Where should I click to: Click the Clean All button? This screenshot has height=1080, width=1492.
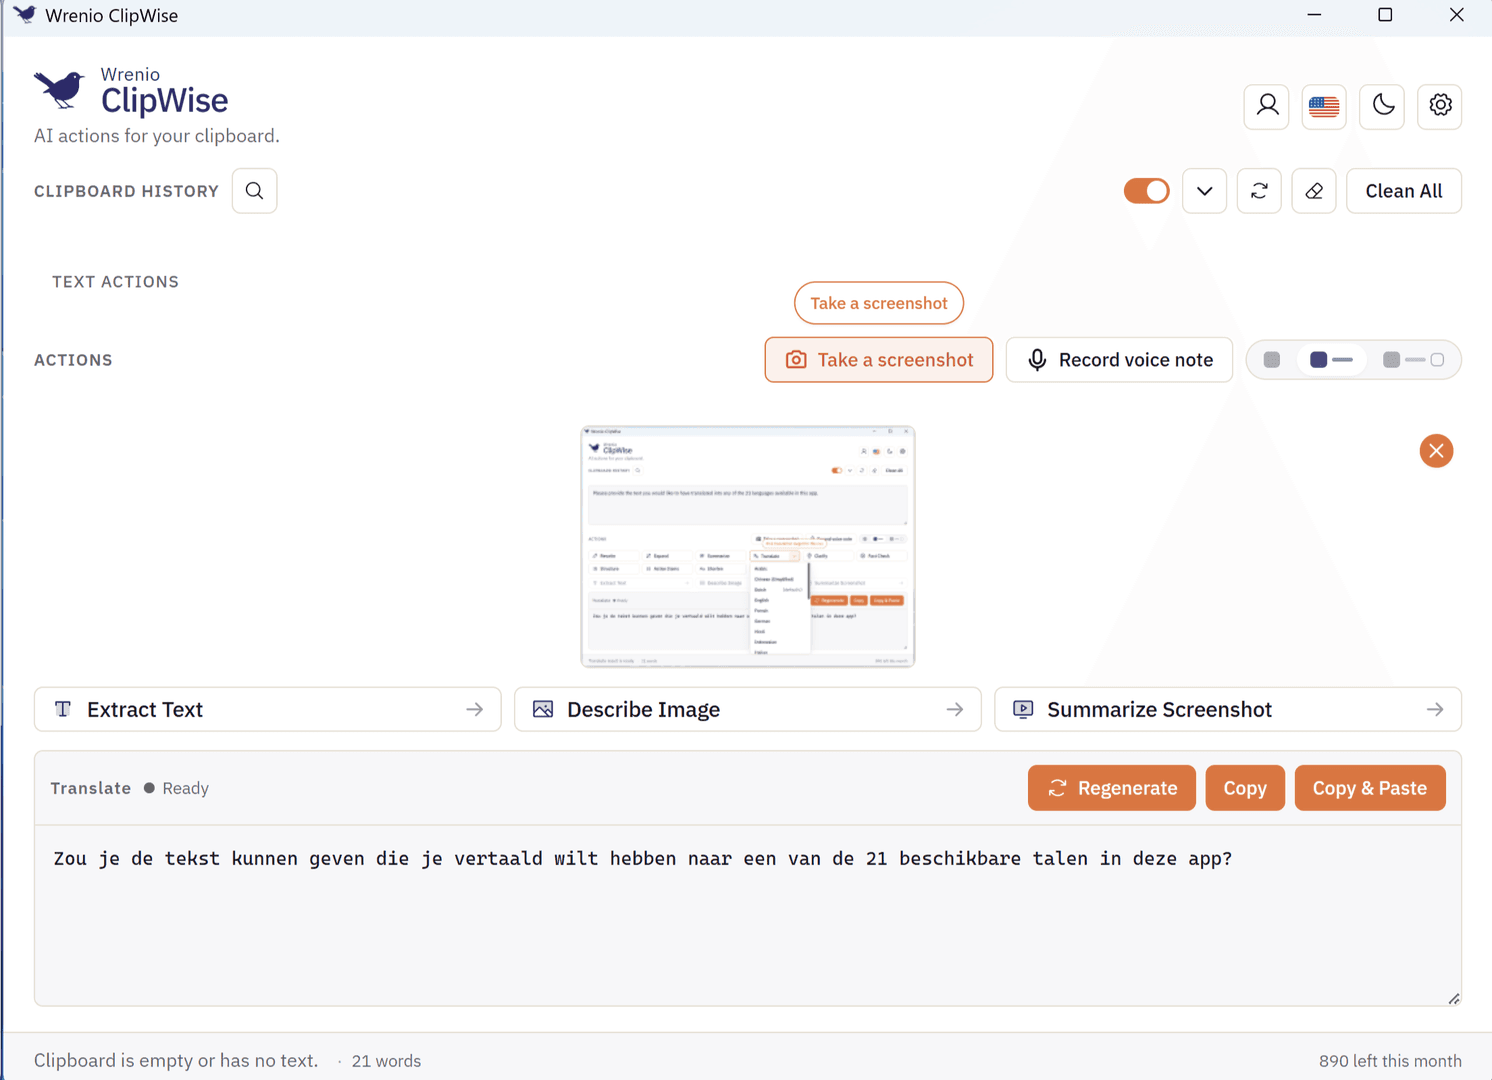(x=1404, y=191)
